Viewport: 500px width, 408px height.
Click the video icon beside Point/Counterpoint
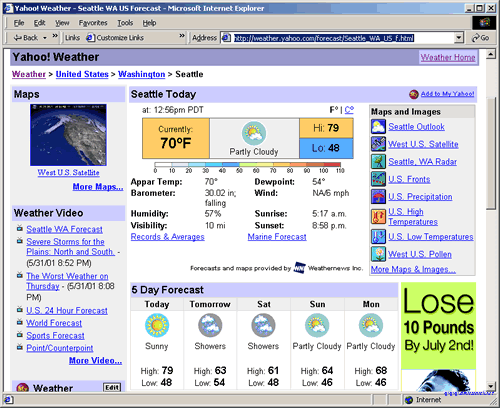pos(20,347)
